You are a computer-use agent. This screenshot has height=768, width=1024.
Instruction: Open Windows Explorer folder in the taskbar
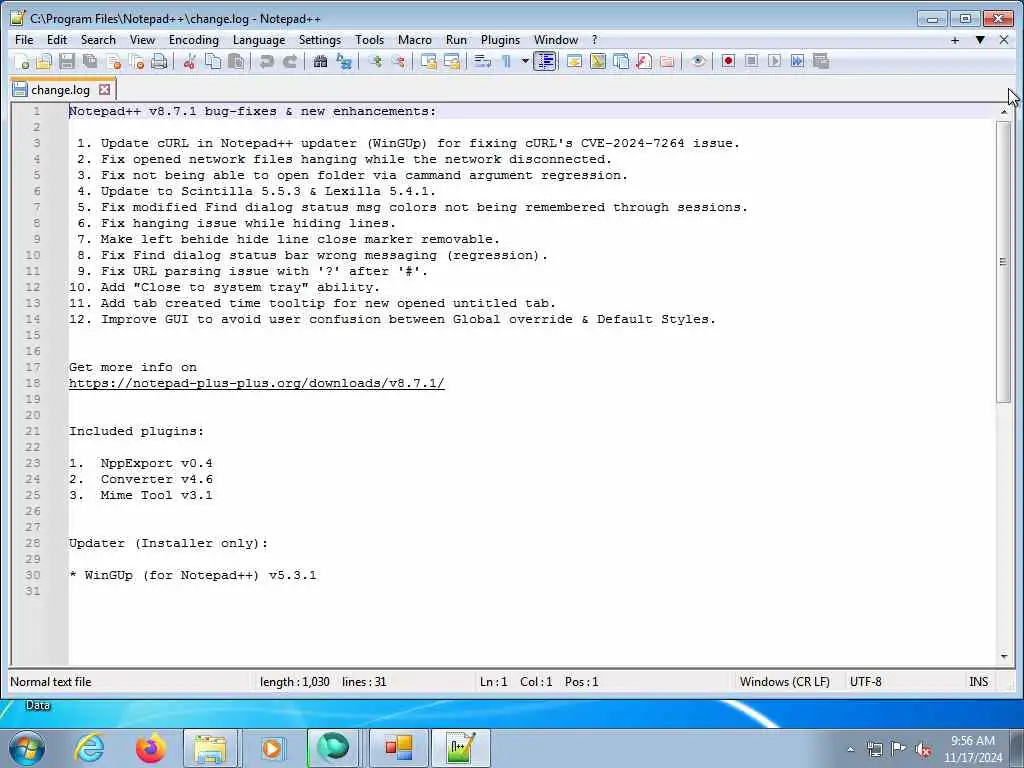coord(210,748)
